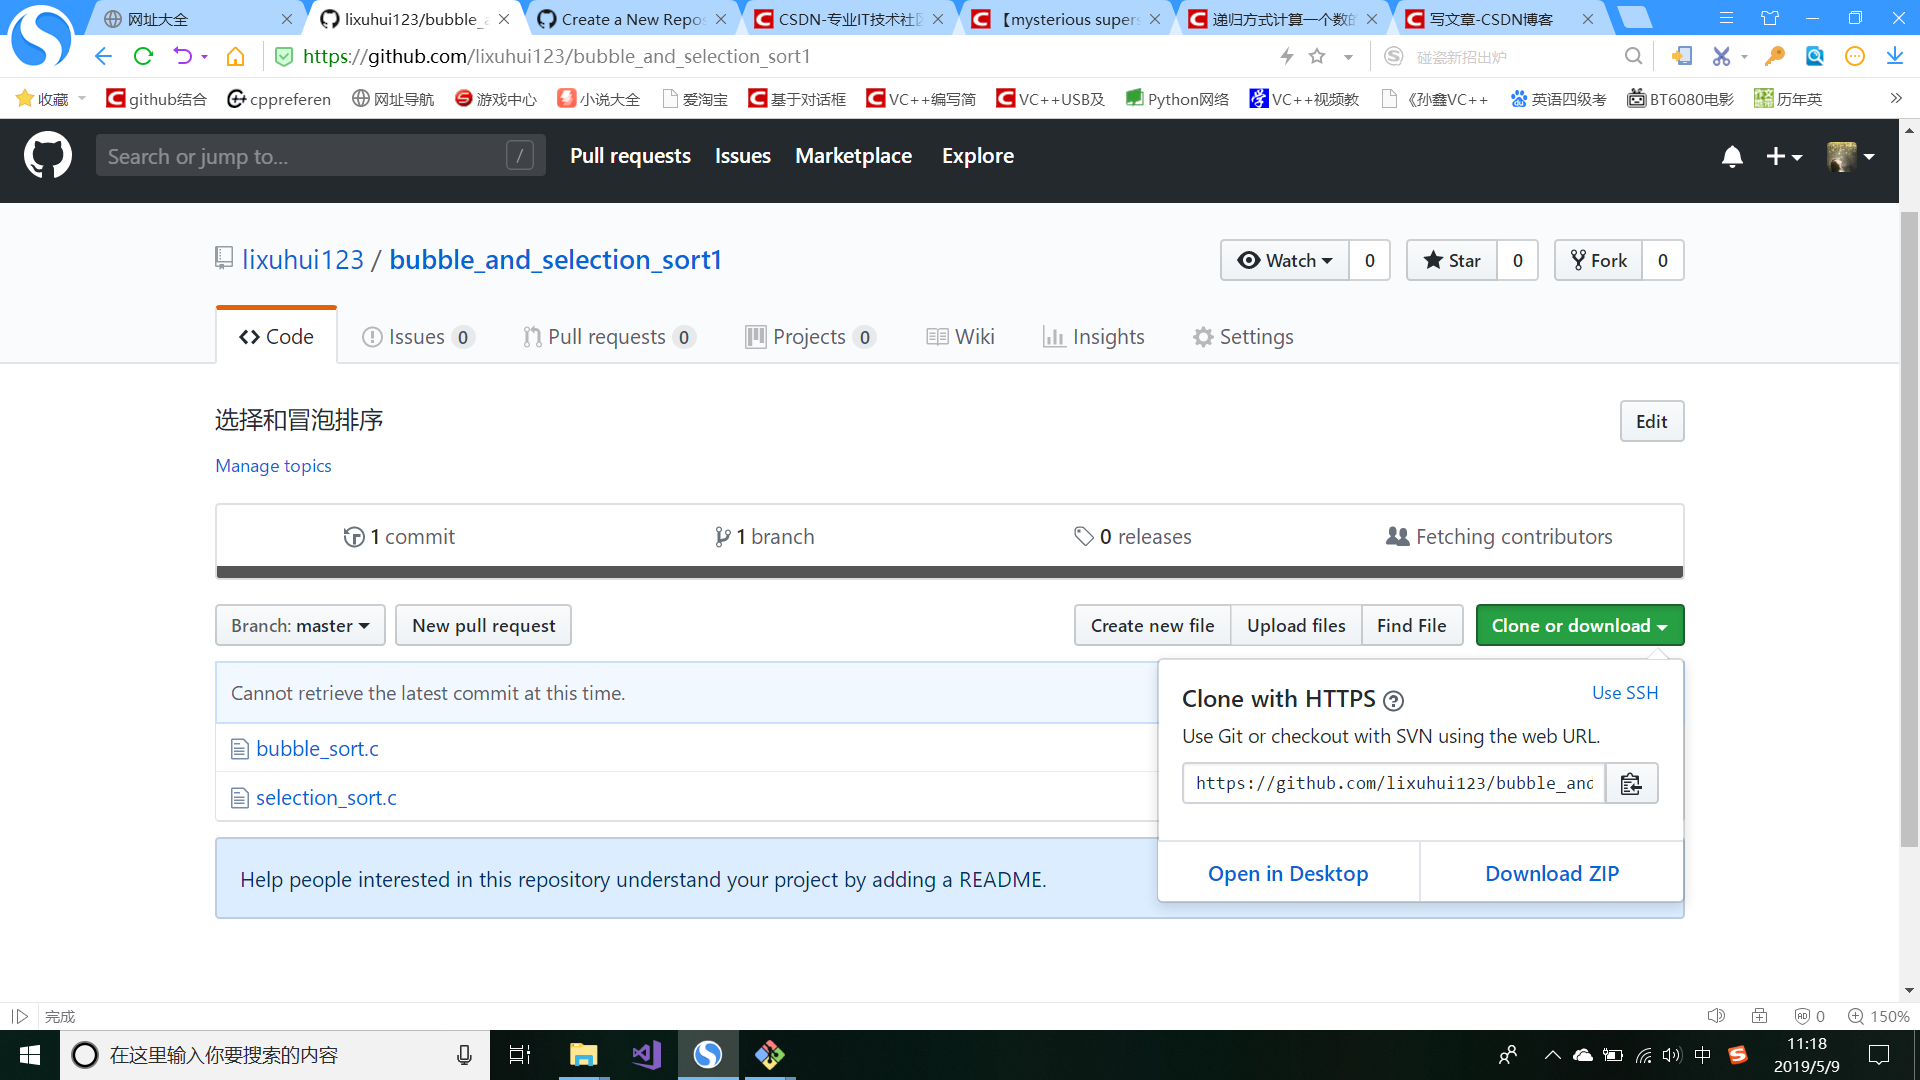Open the Insights tab
This screenshot has height=1080, width=1920.
point(1093,337)
